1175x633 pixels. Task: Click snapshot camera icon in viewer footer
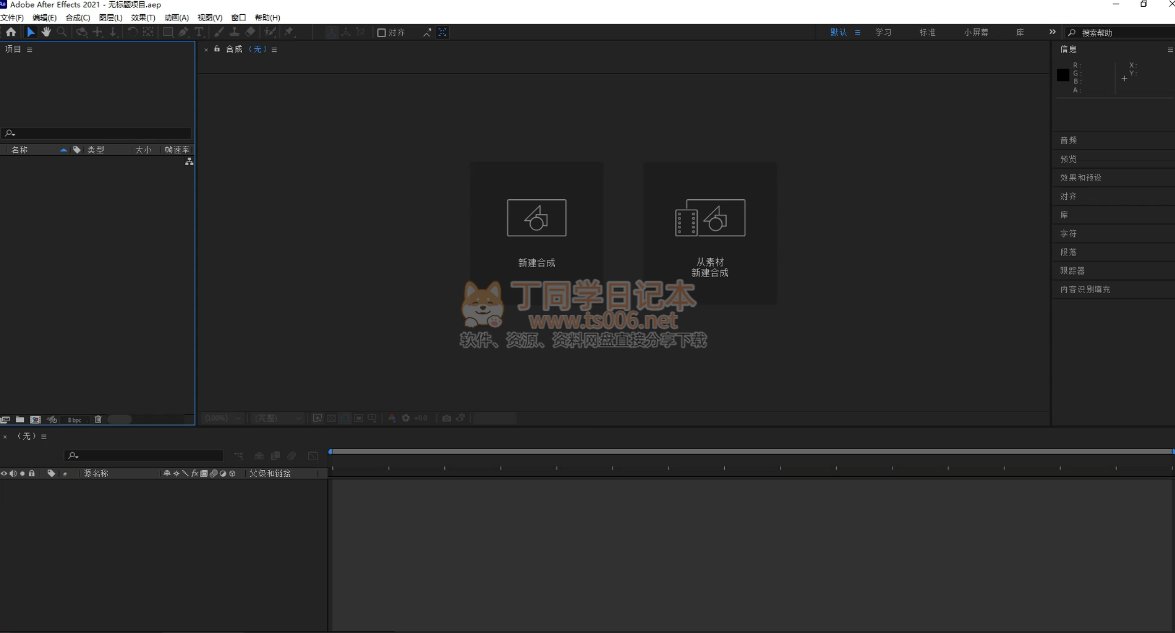pos(447,418)
